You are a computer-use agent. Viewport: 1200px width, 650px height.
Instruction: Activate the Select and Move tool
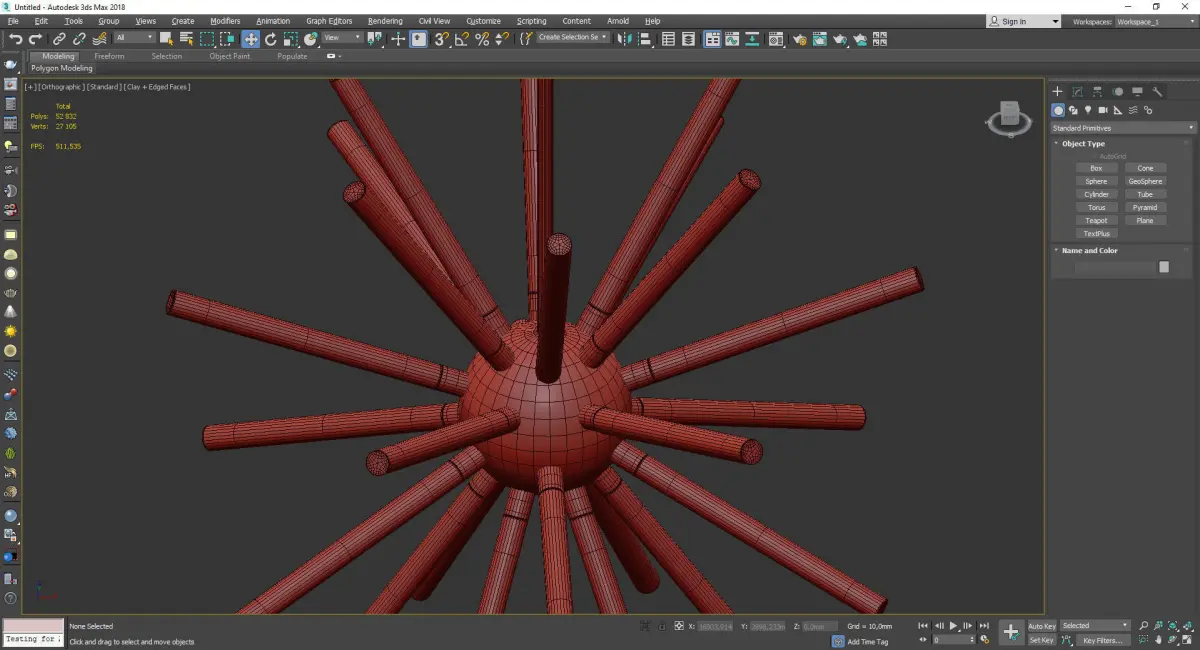coord(250,39)
